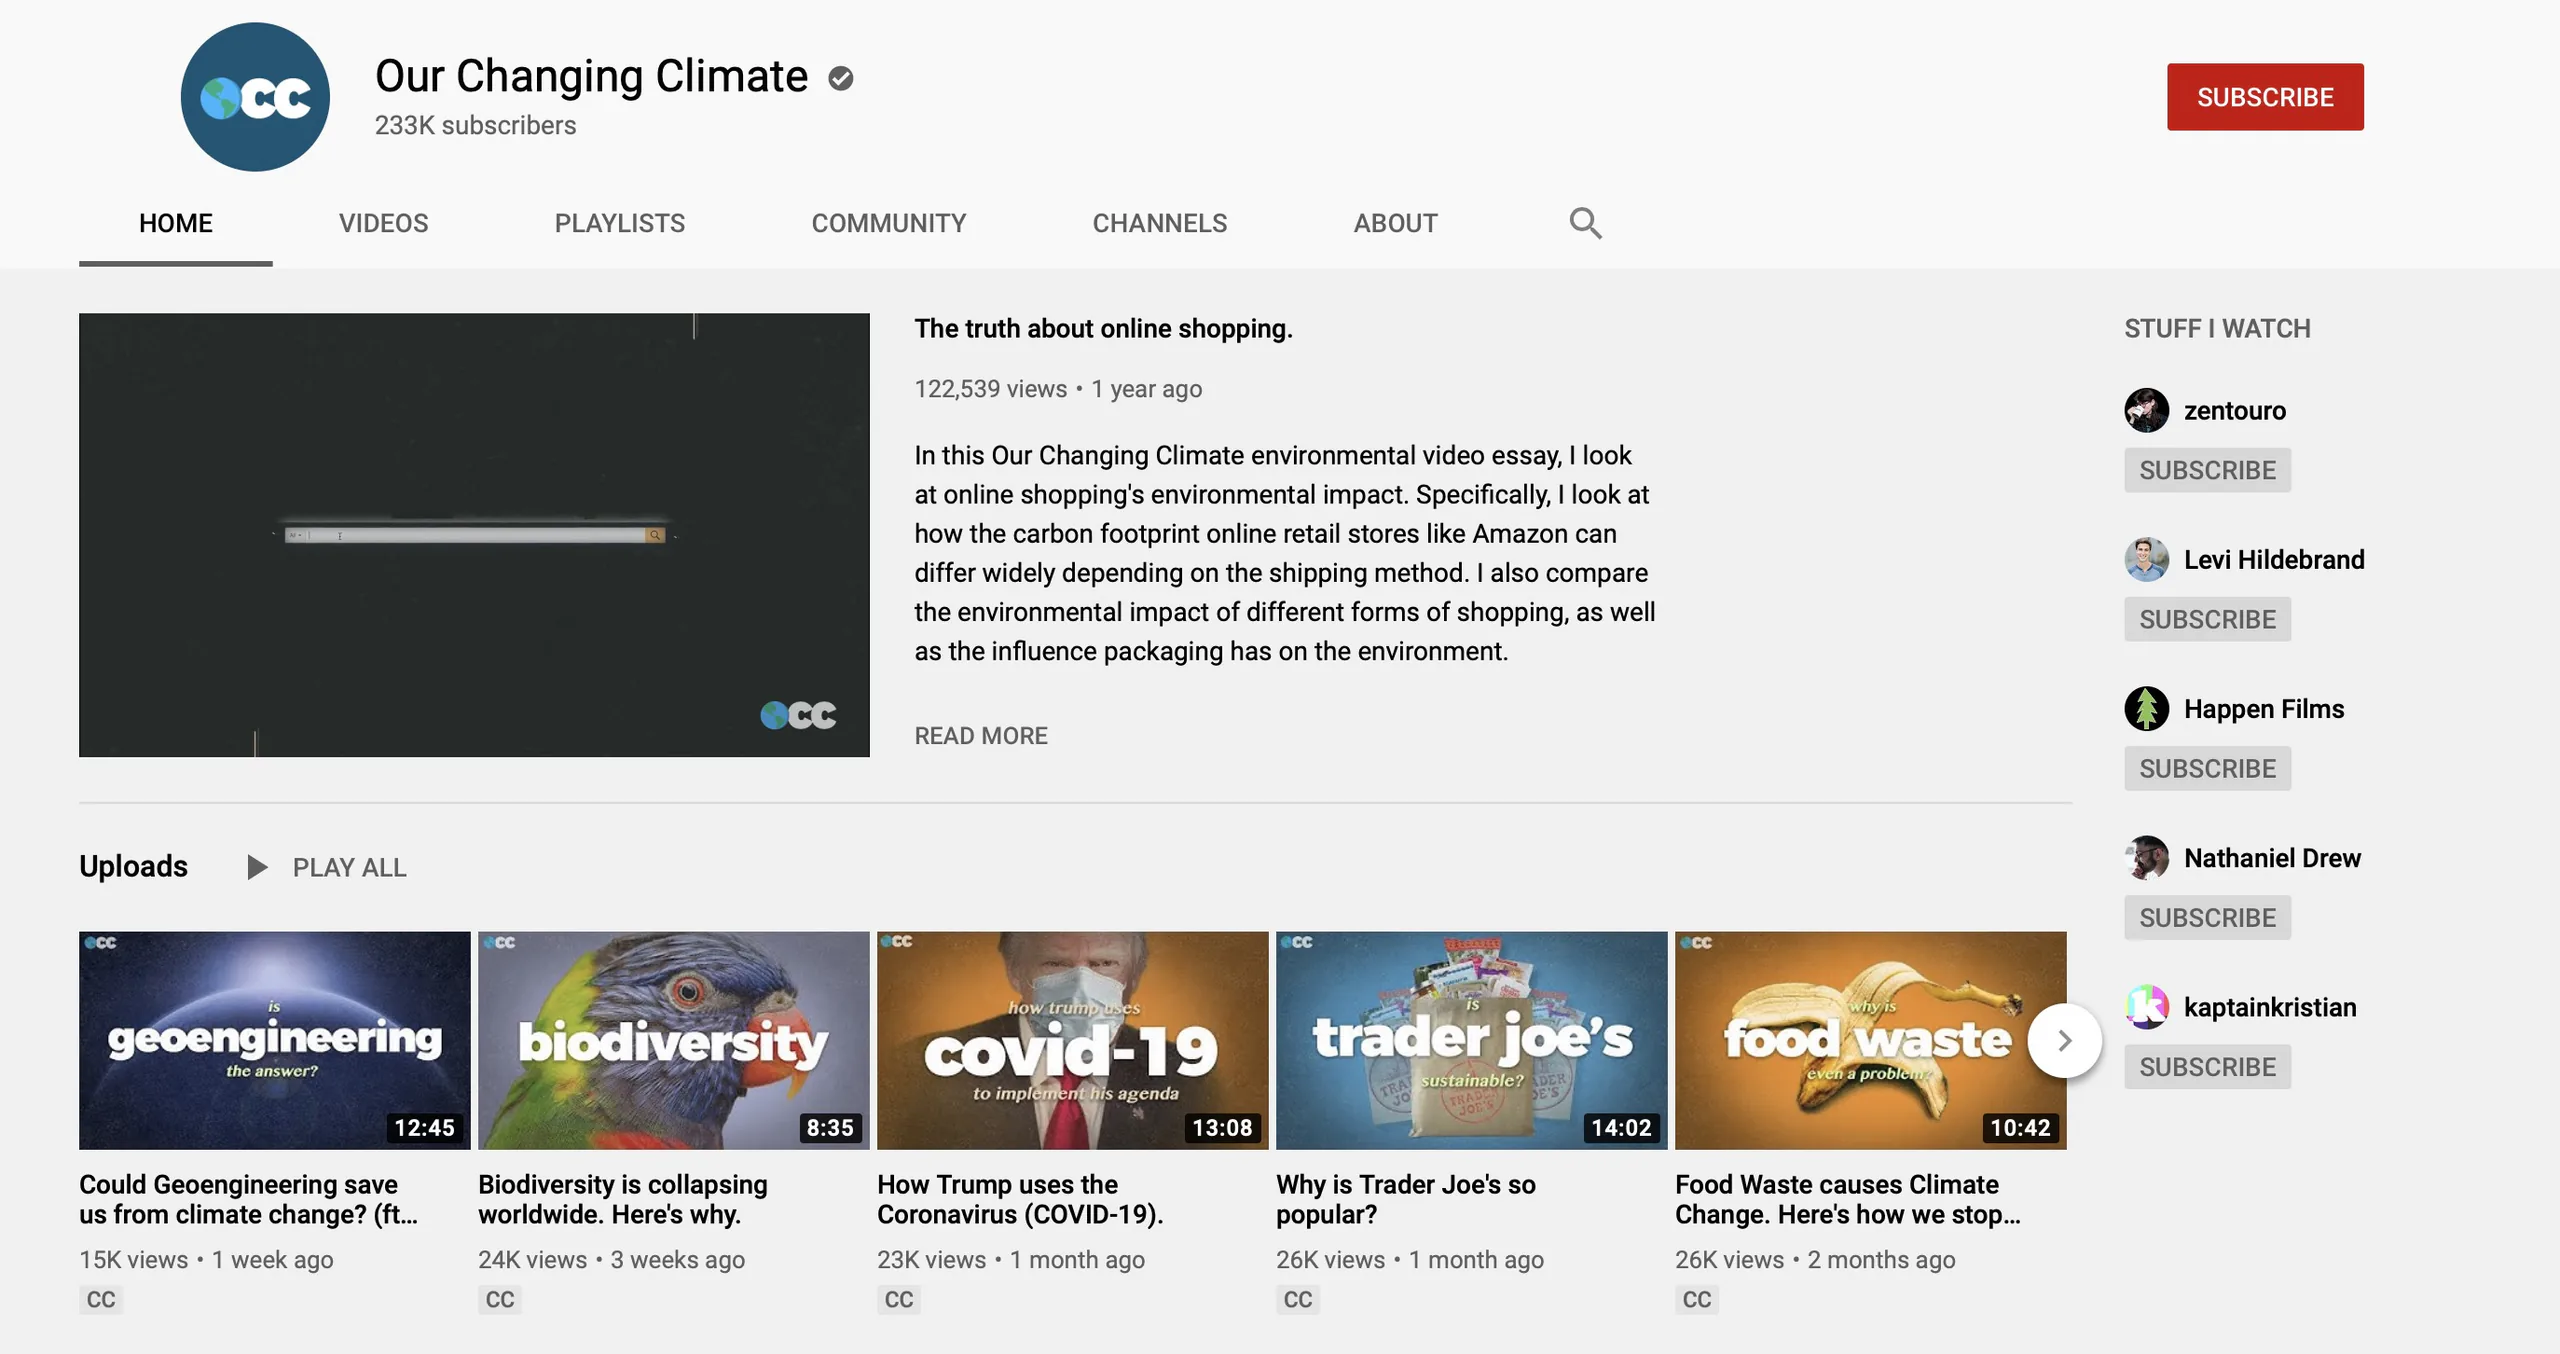The image size is (2560, 1354).
Task: Click CC badge under the Geoengineering video
Action: tap(101, 1299)
